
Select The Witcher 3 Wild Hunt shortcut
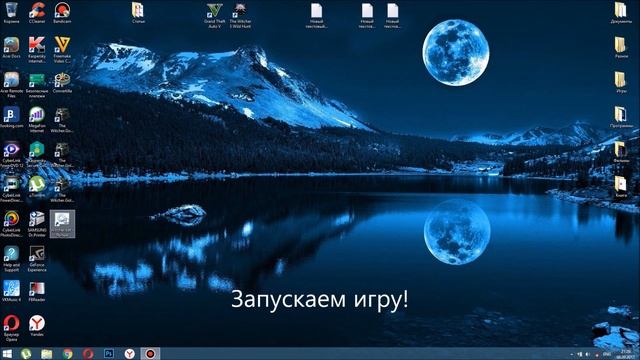pos(240,16)
